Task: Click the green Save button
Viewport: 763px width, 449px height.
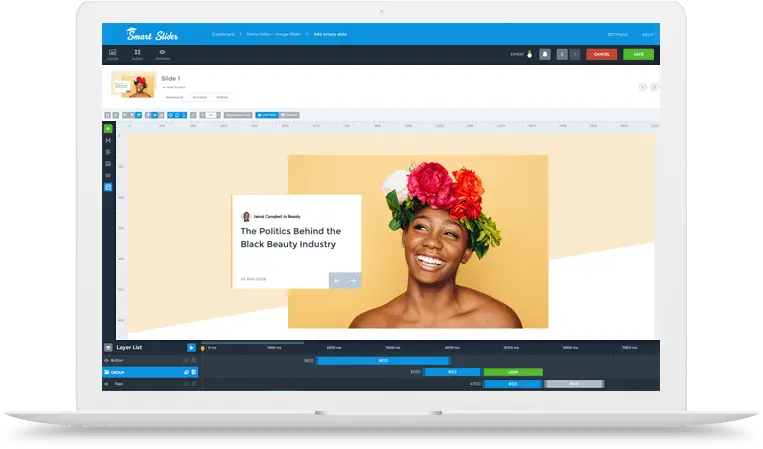Action: (638, 54)
